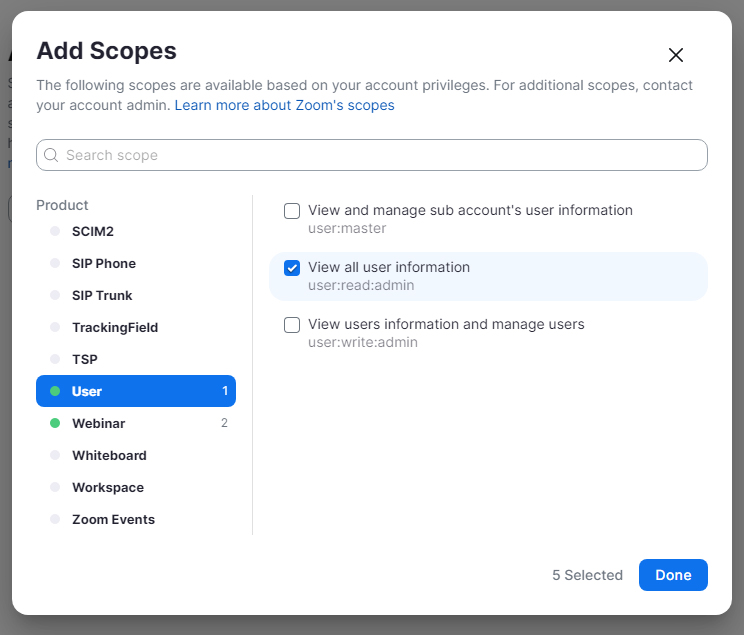Click gray status dot beside SIP Phone
Screen dimensions: 744x635
pyautogui.click(x=55, y=263)
